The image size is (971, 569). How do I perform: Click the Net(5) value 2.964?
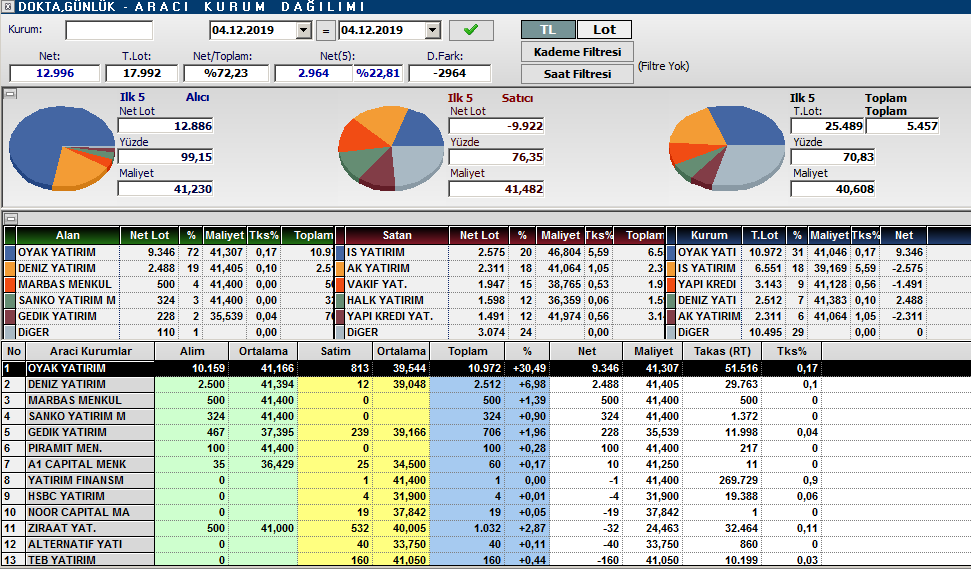[313, 73]
